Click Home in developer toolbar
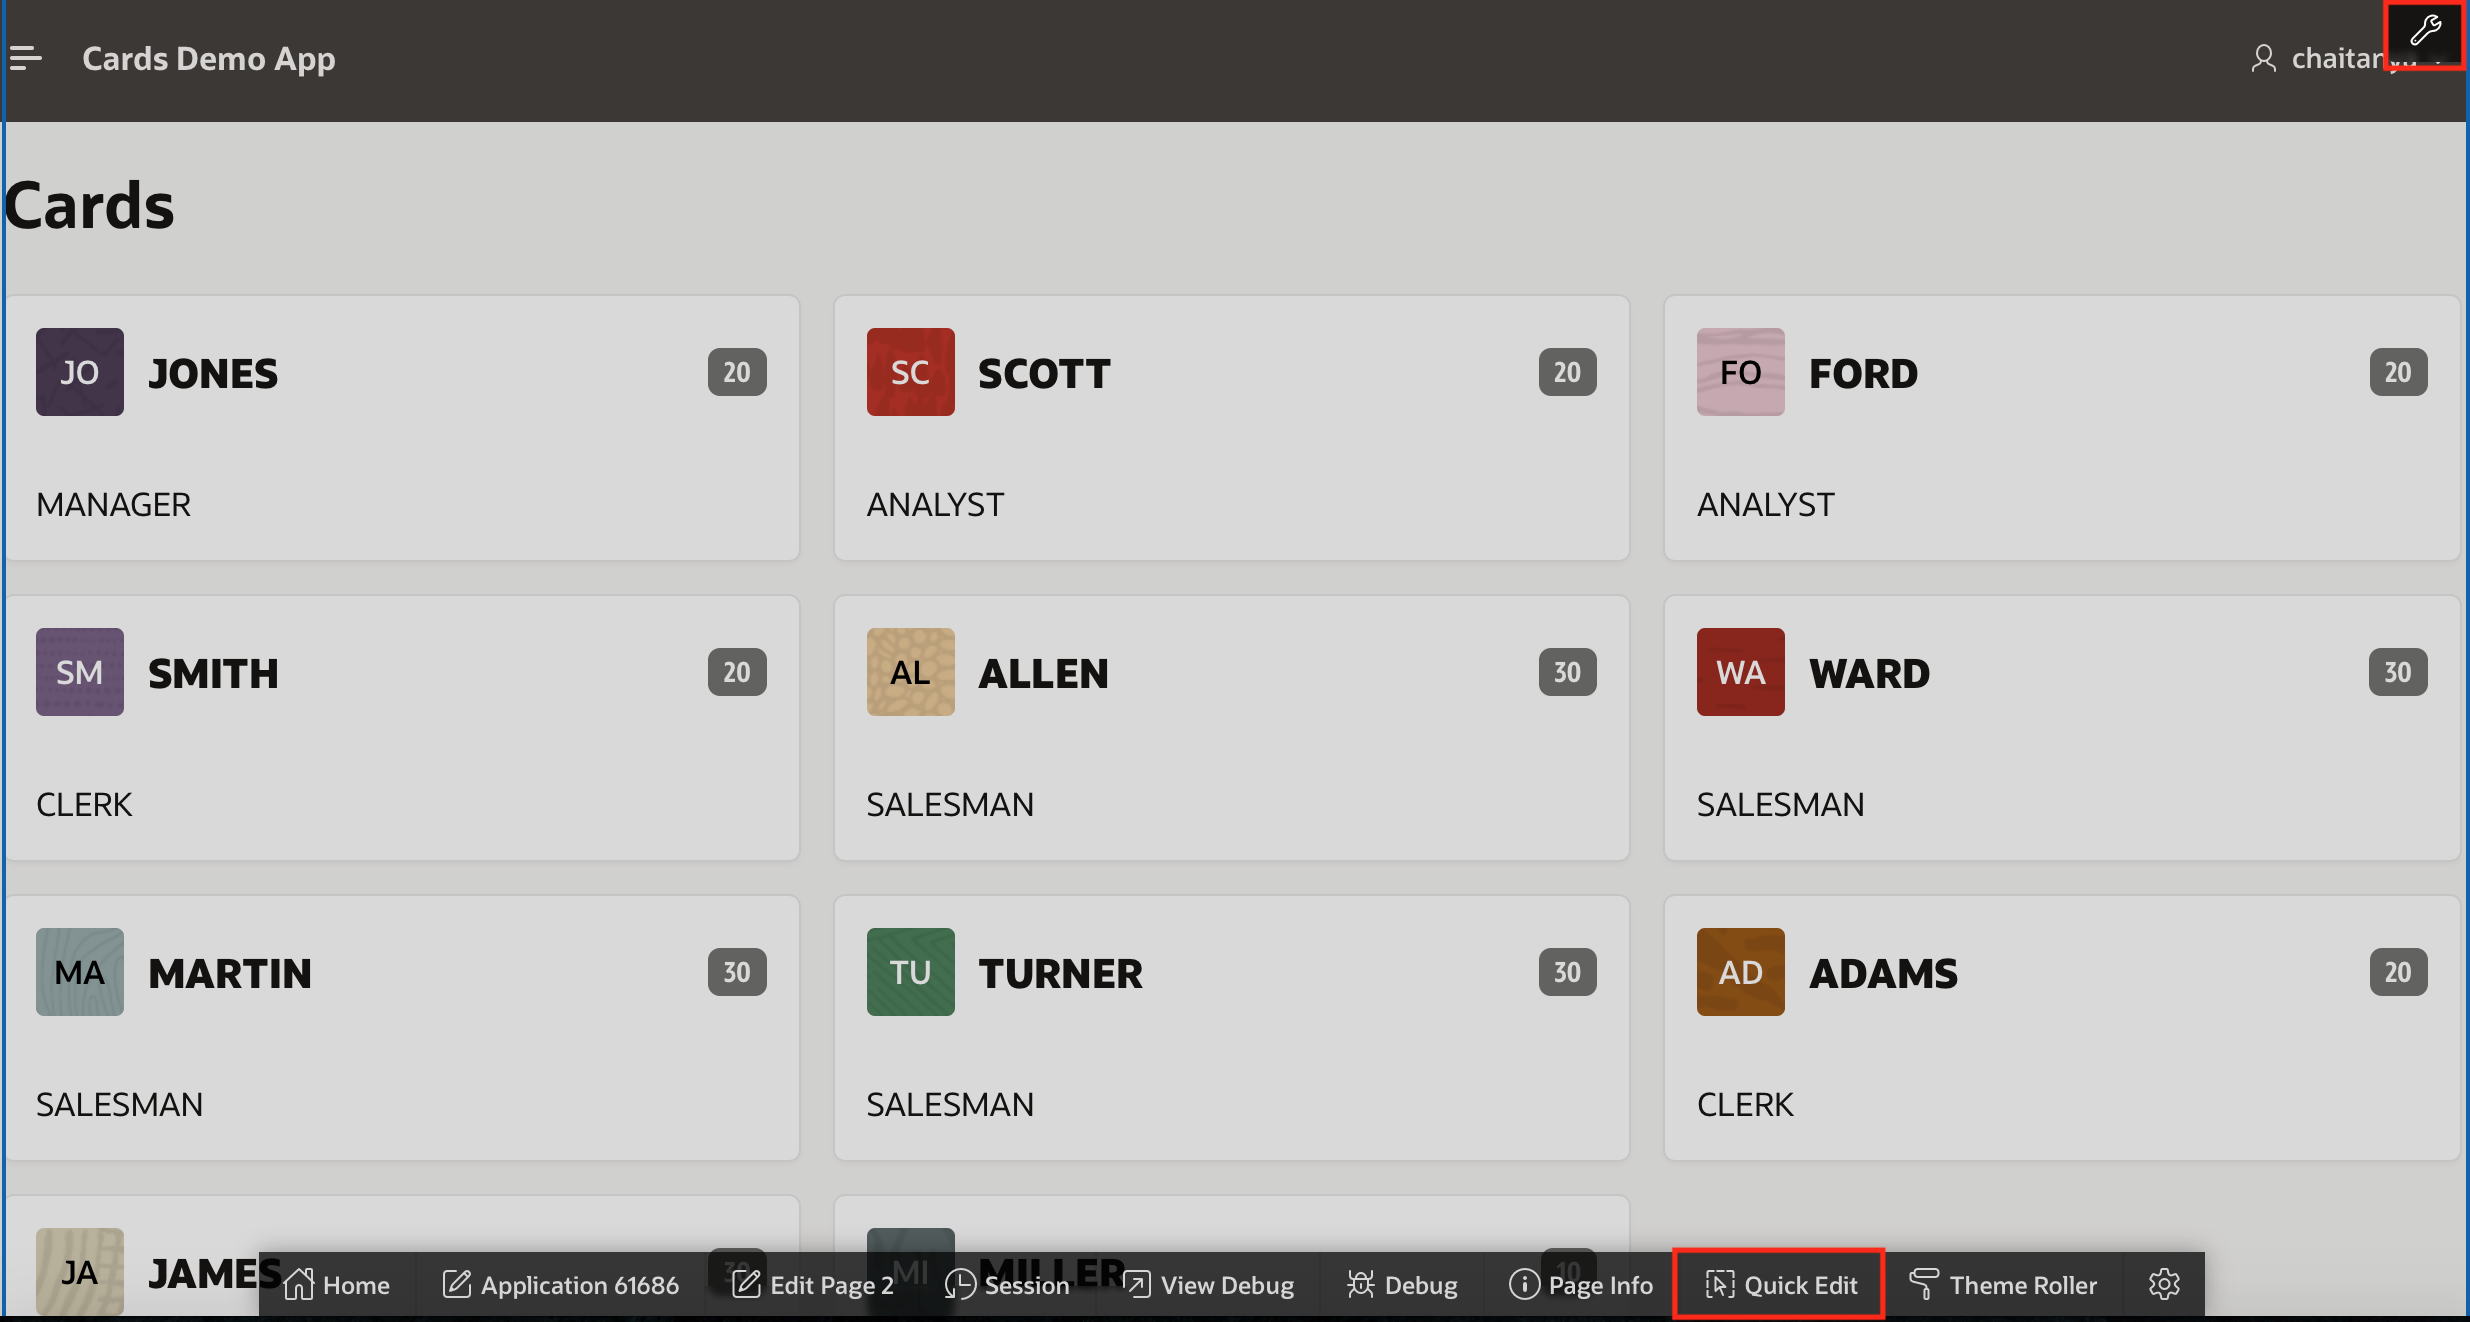 pyautogui.click(x=337, y=1285)
